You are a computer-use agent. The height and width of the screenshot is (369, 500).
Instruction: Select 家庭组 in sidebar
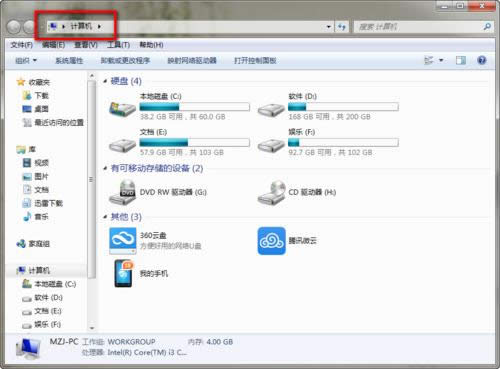[x=33, y=244]
